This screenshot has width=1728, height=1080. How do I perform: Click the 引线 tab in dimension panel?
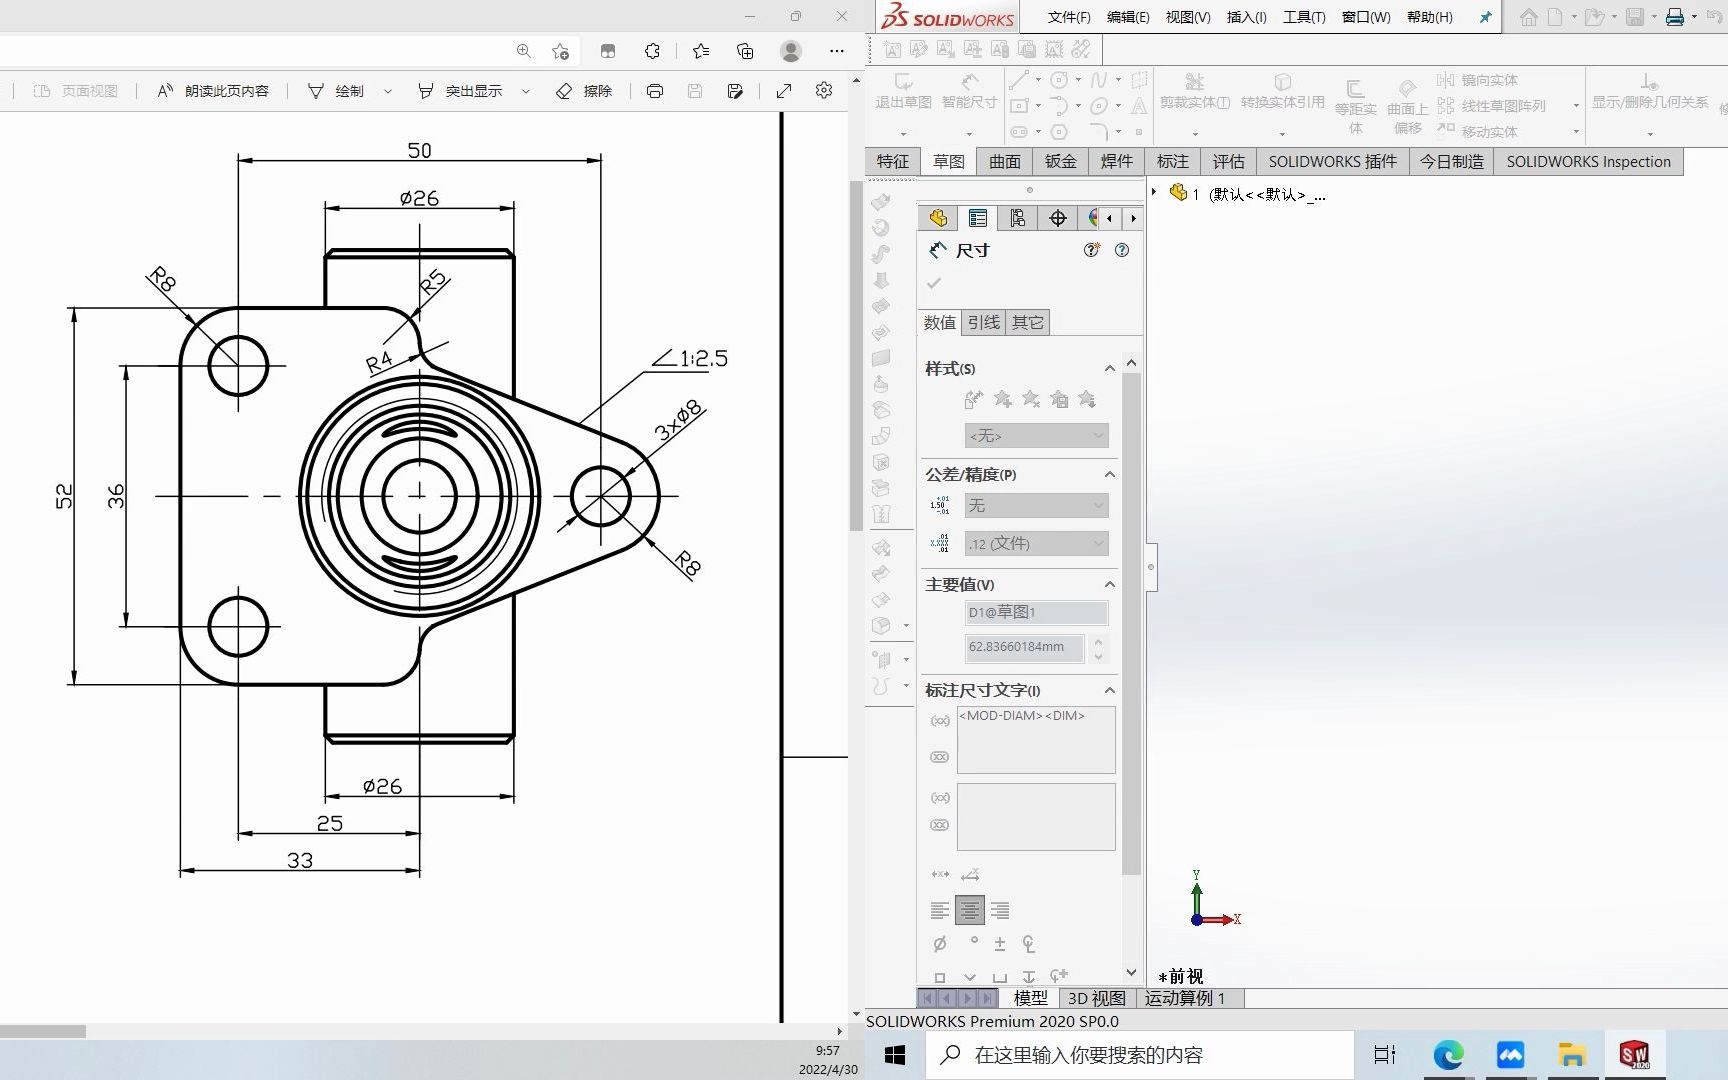pyautogui.click(x=983, y=322)
